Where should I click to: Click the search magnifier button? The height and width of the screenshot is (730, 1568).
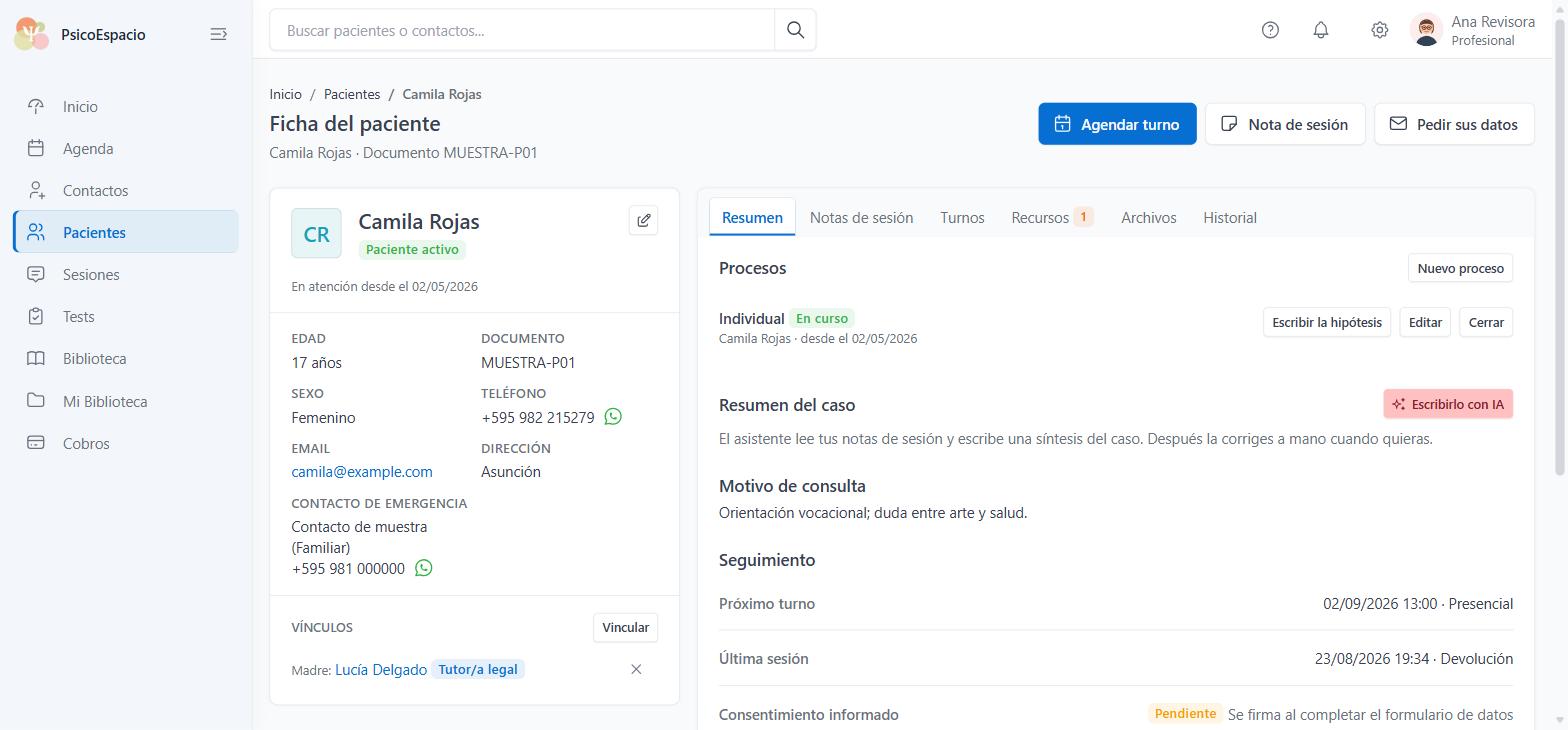(795, 30)
